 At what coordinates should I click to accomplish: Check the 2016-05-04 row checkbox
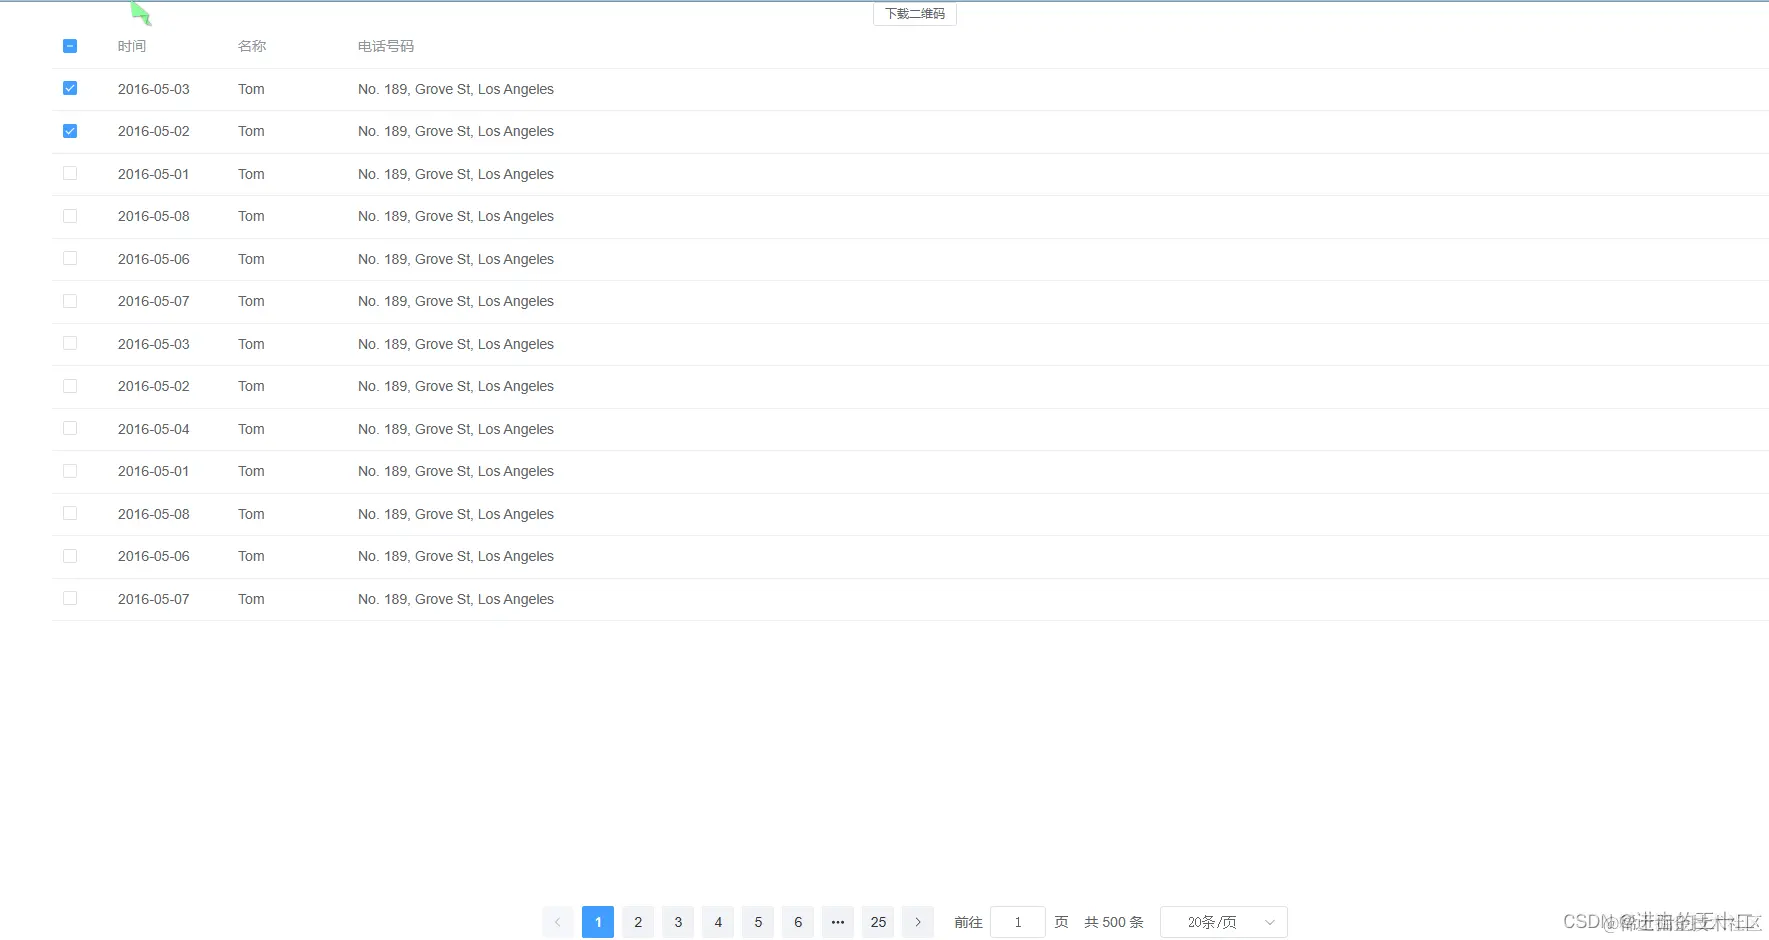[x=70, y=428]
